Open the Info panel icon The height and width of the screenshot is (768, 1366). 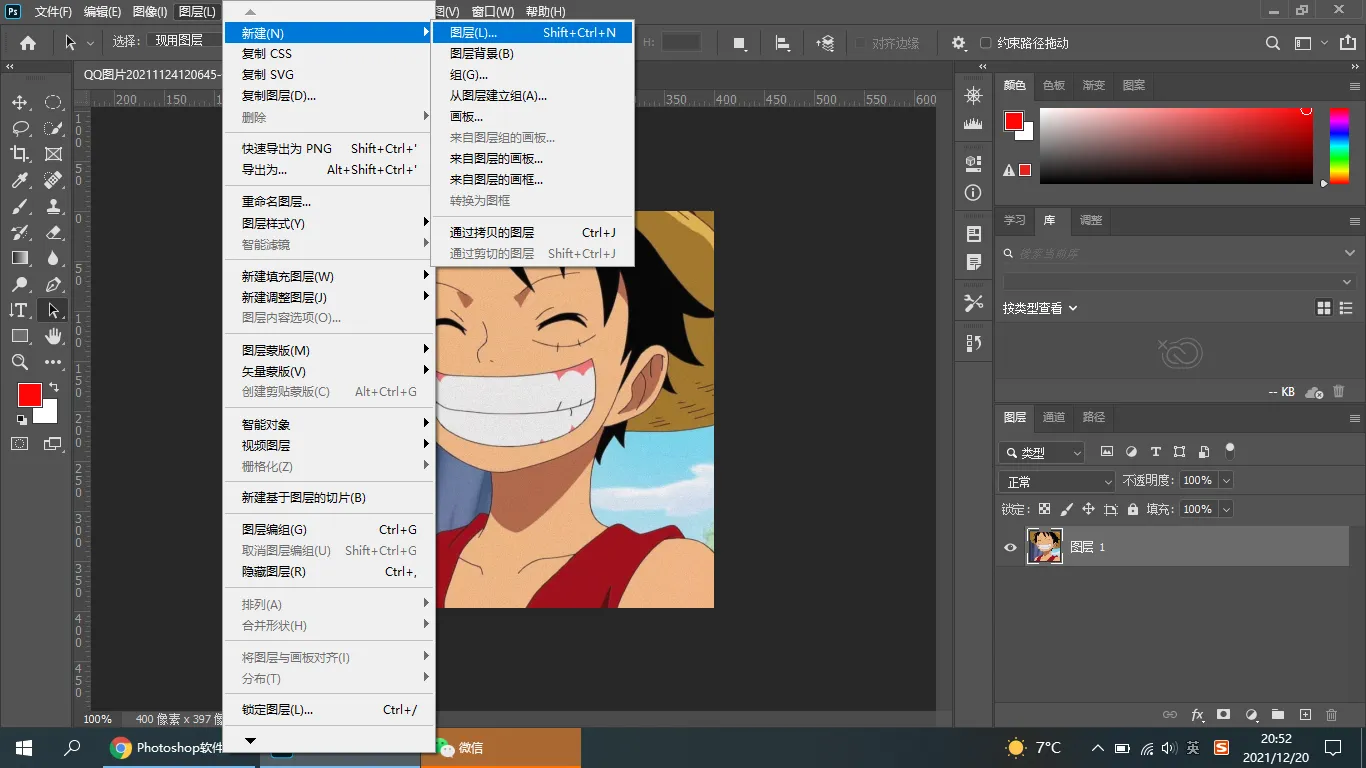tap(973, 193)
